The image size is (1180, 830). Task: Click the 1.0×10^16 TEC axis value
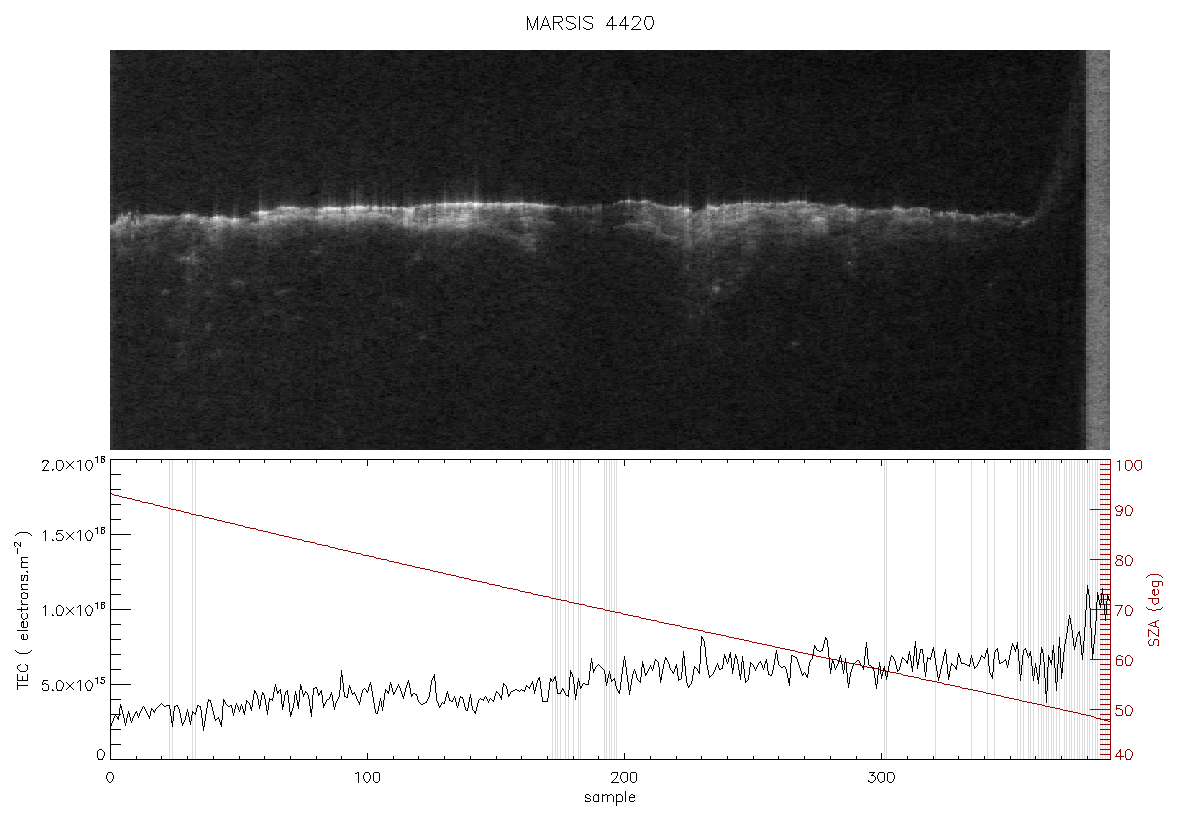(x=75, y=610)
